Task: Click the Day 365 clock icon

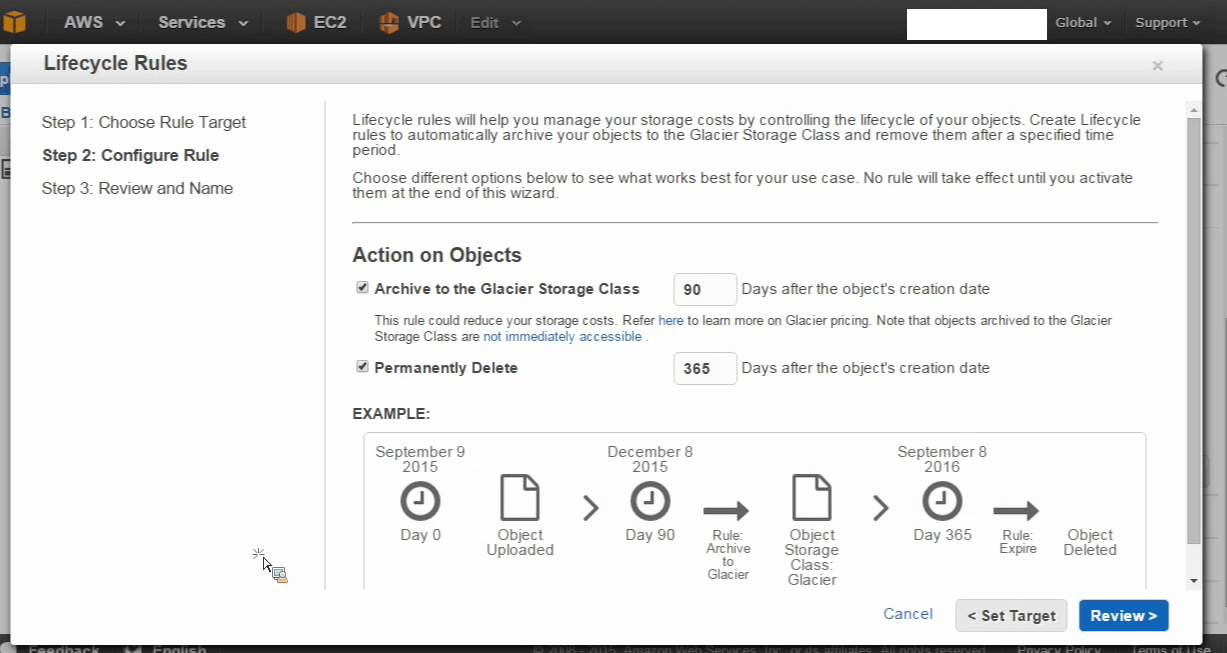Action: coord(942,501)
